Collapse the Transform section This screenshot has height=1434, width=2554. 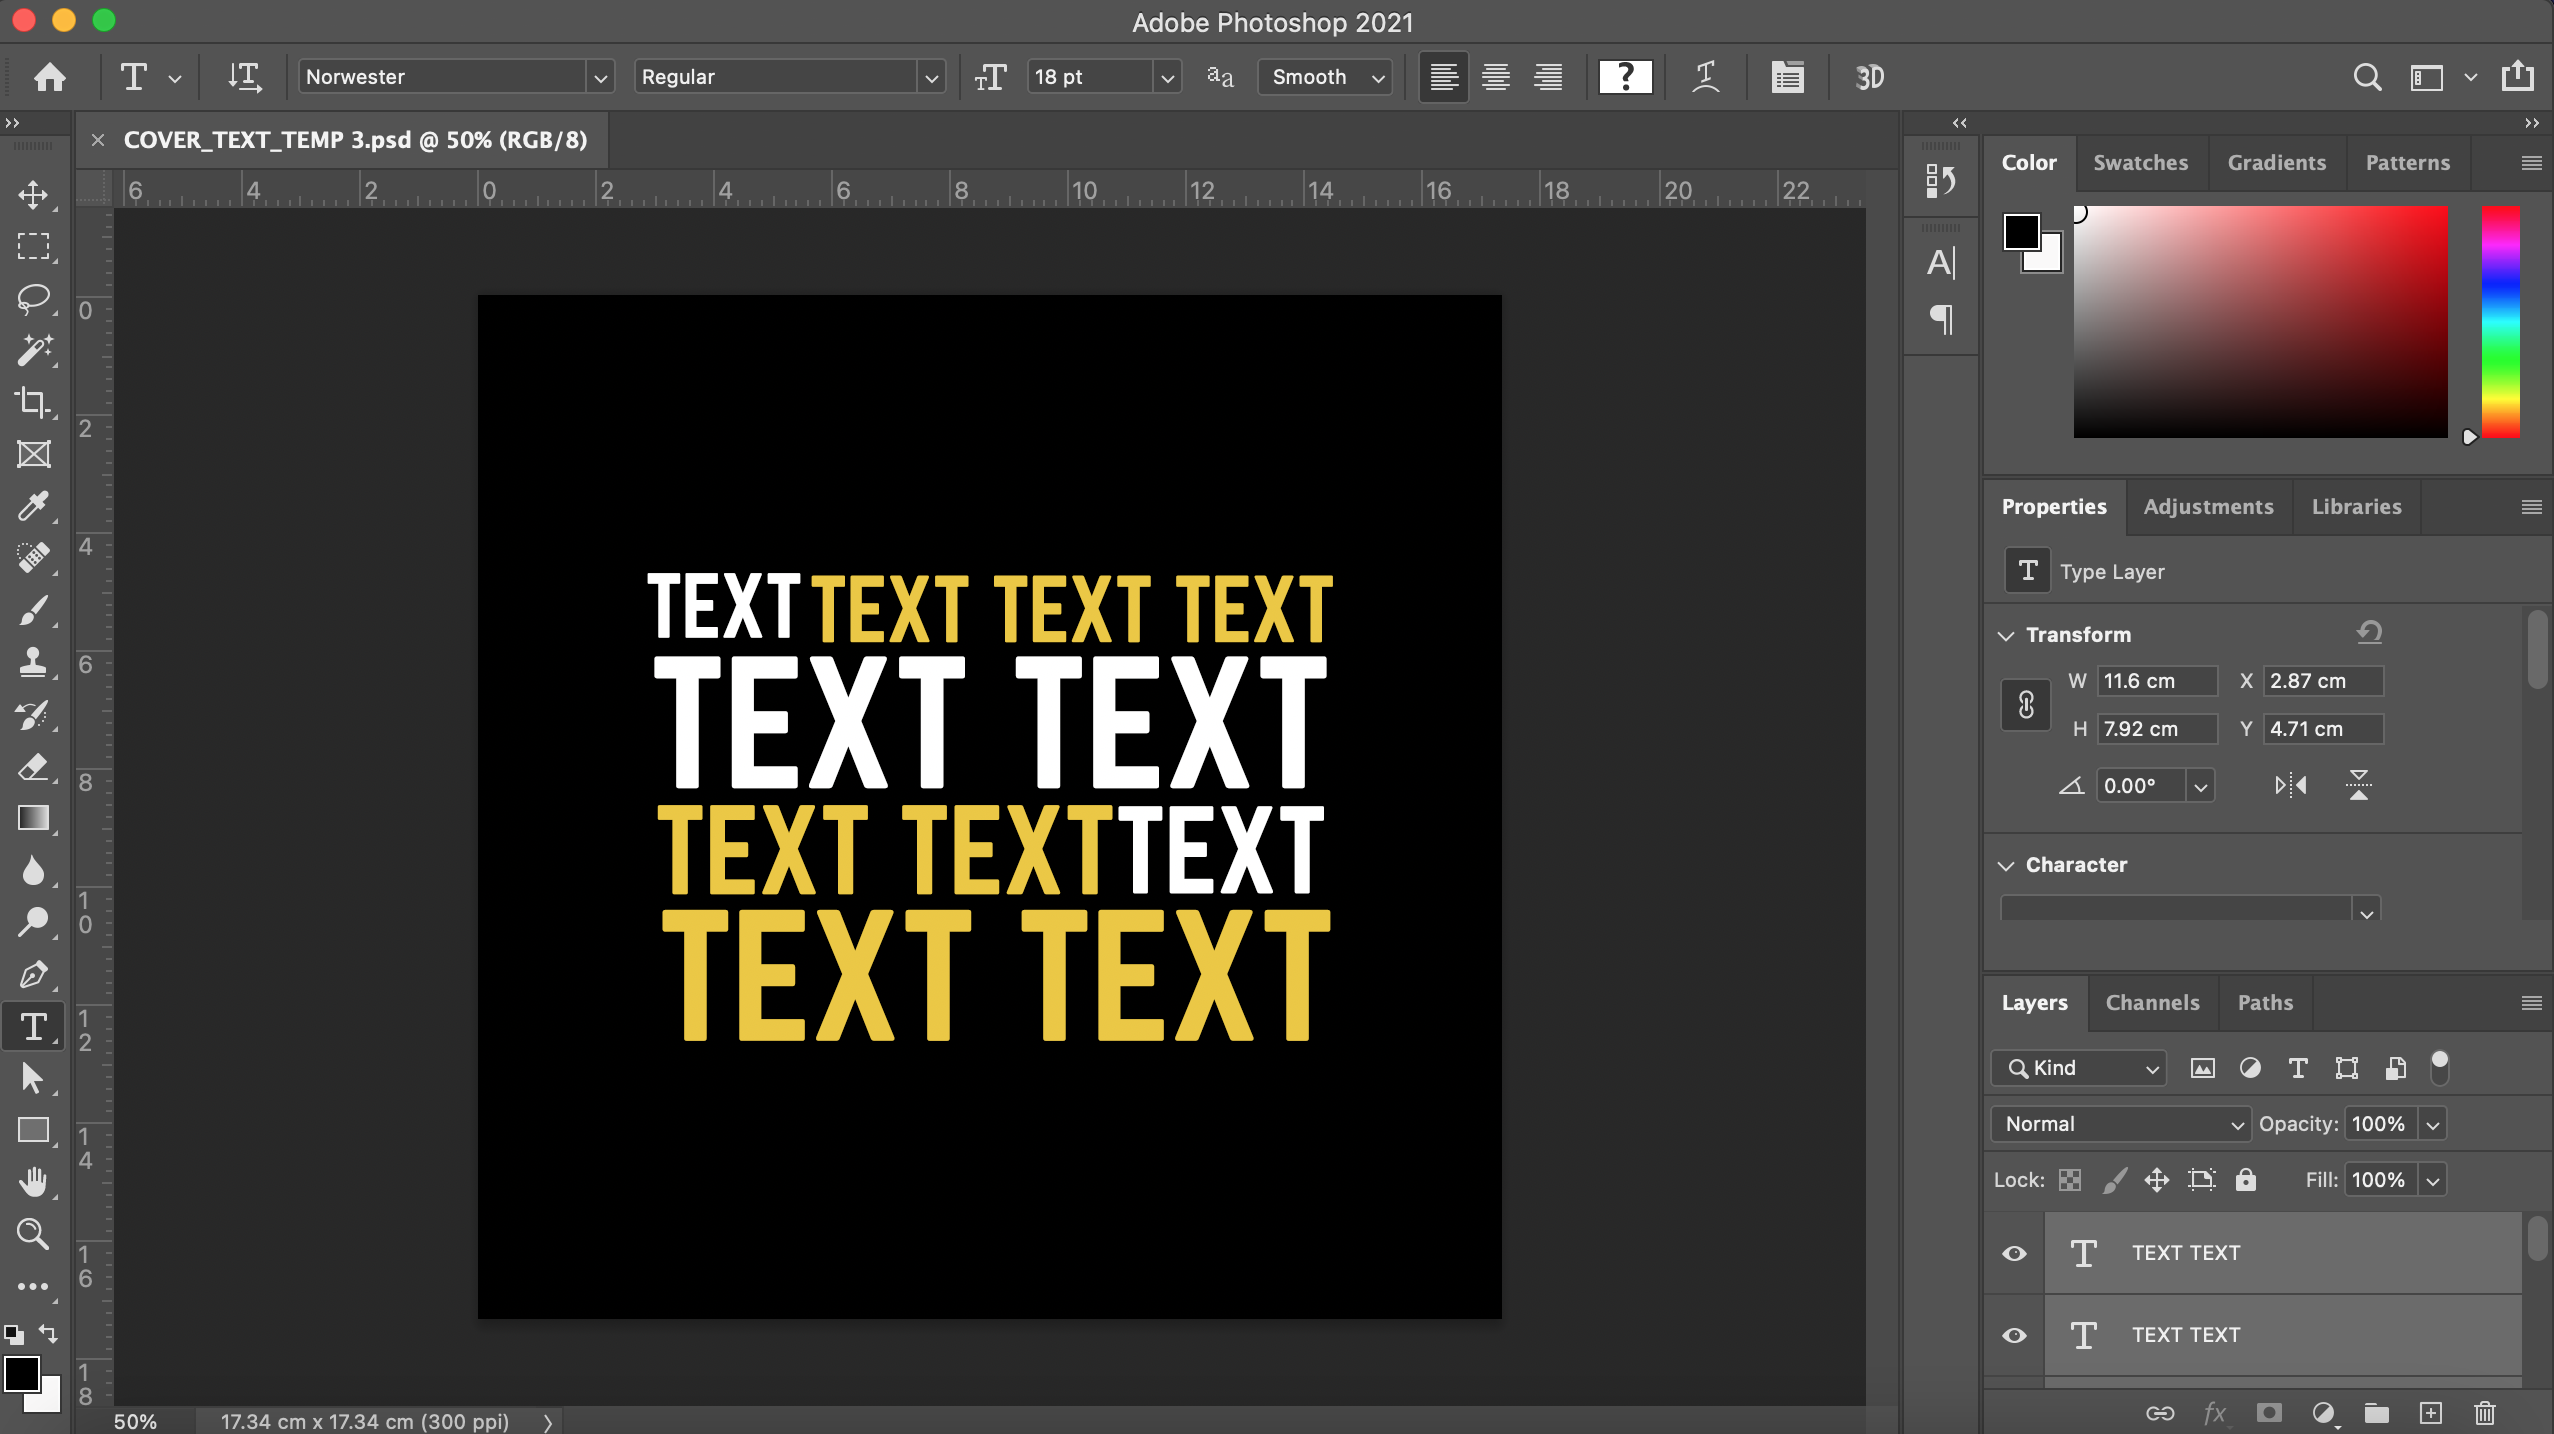tap(2007, 634)
